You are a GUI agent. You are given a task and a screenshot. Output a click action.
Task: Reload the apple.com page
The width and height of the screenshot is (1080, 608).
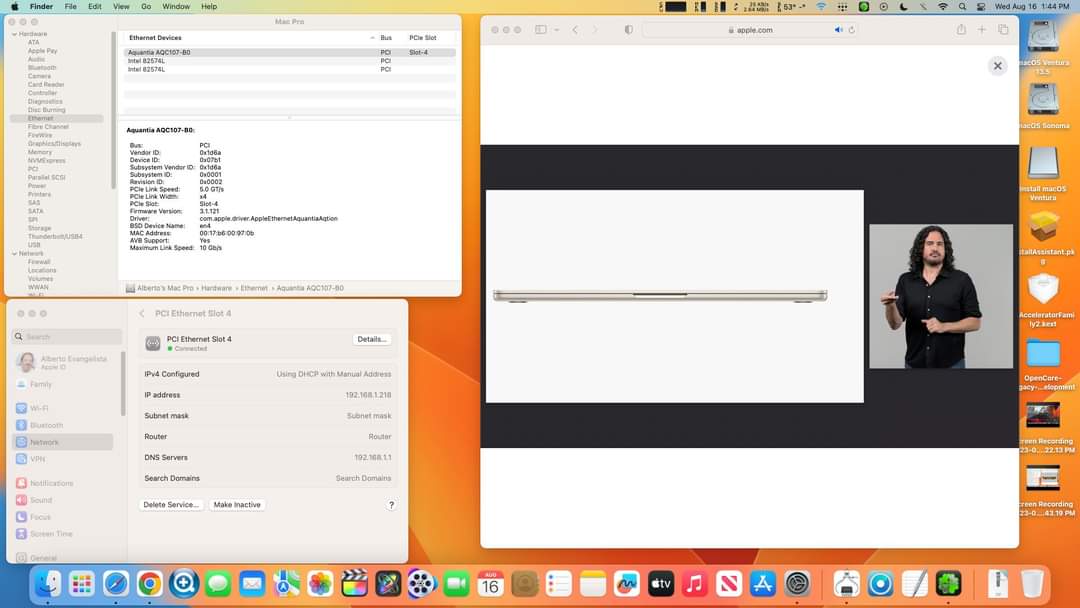pos(851,30)
